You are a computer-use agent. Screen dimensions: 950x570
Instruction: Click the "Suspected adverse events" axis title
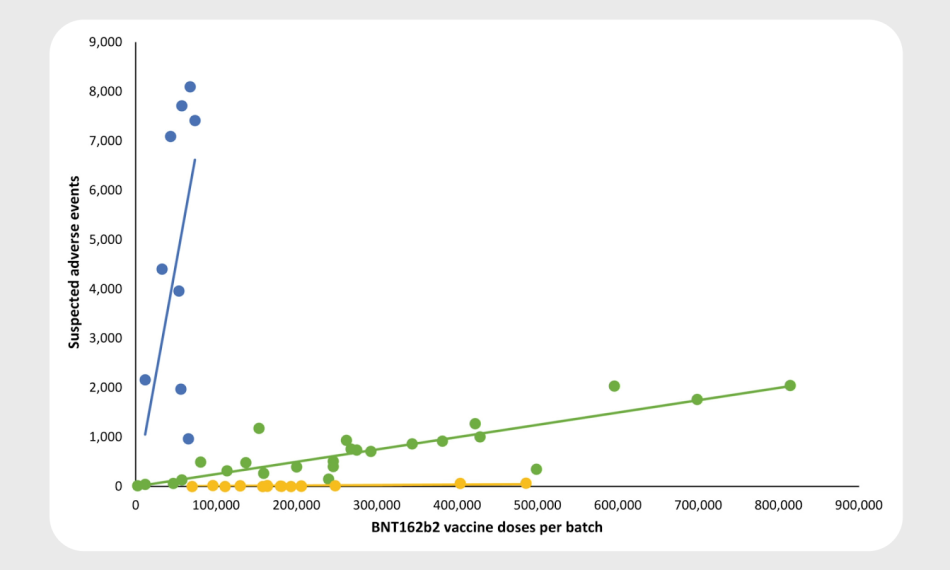coord(74,263)
